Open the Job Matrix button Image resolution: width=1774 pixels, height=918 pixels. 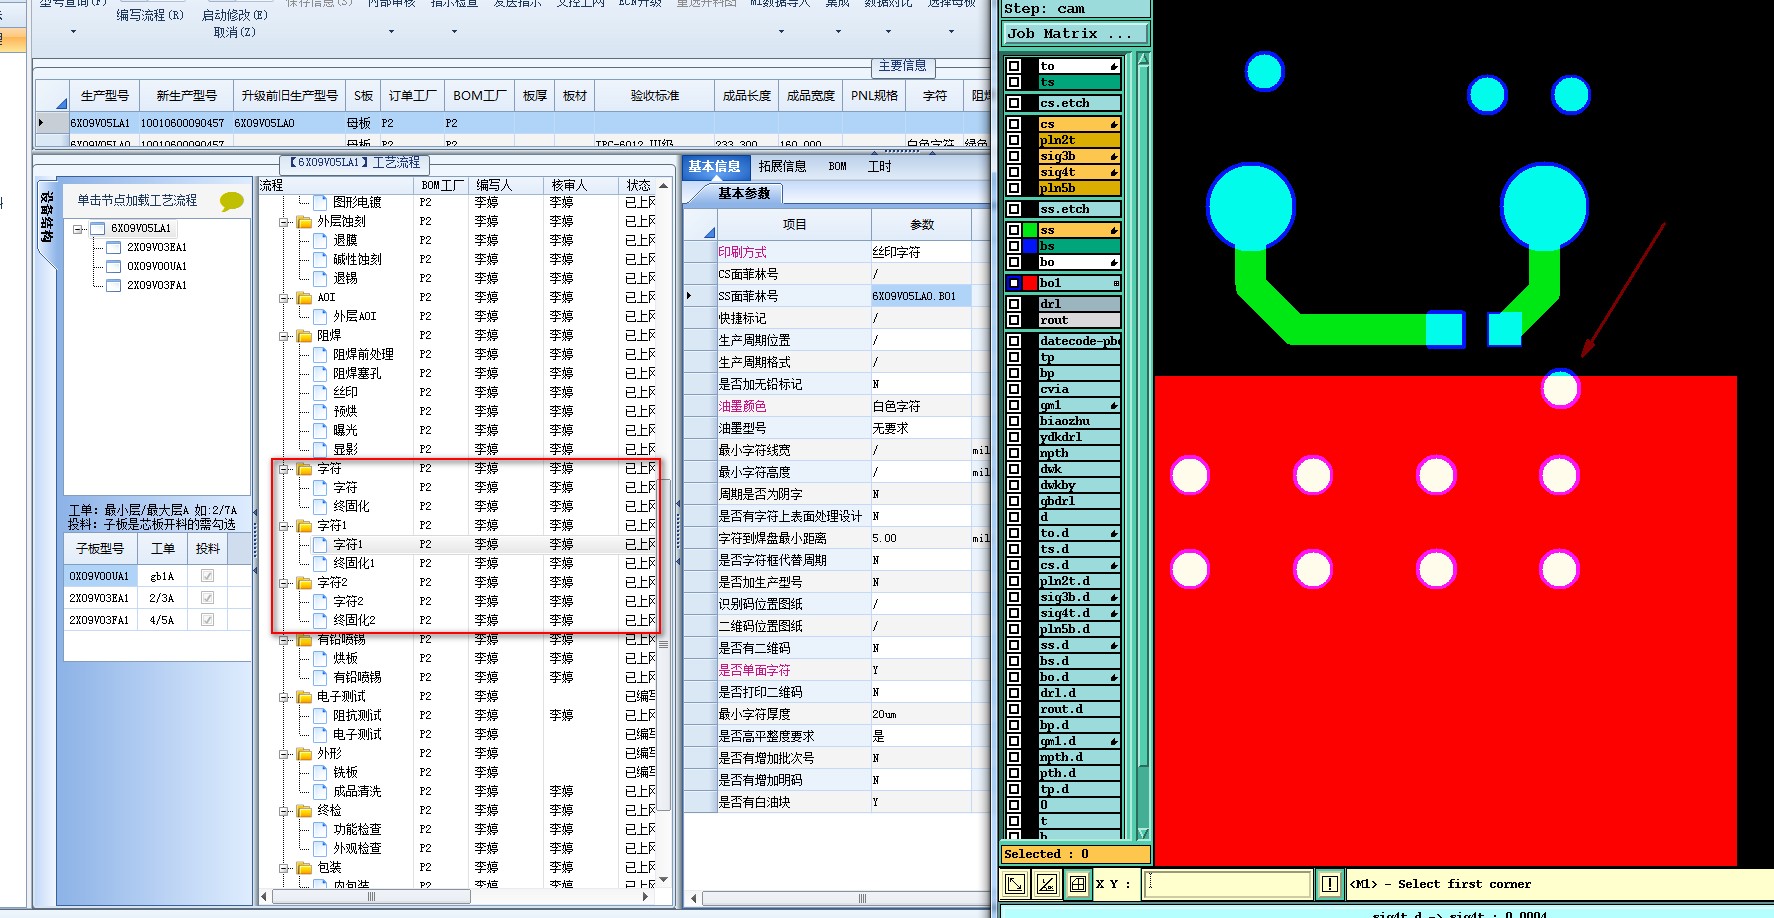[x=1075, y=34]
